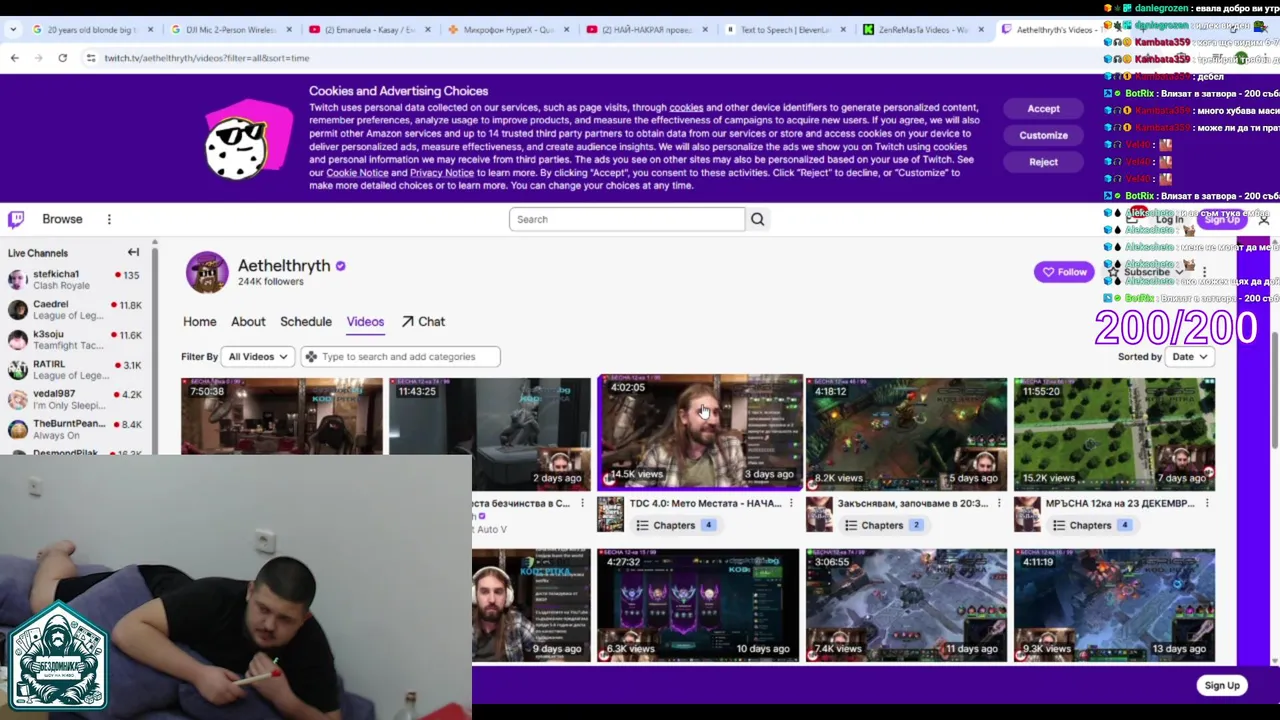Close the DJI Mic 2-Person Wireless tab
The width and height of the screenshot is (1280, 720).
290,30
